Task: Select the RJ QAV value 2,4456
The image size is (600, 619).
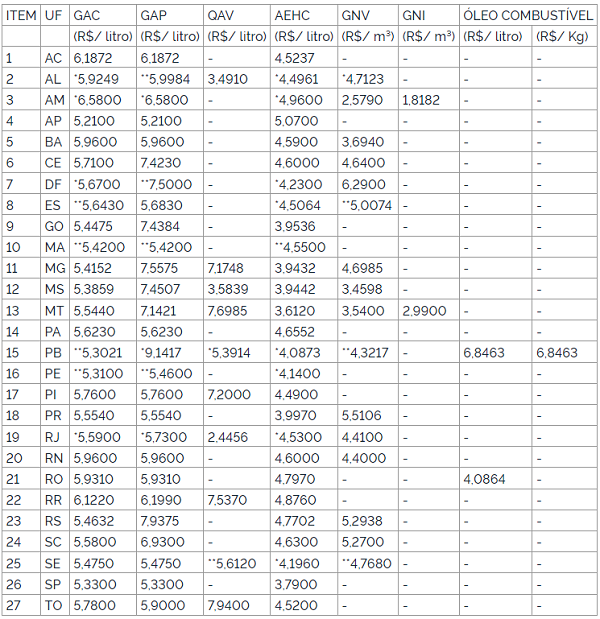Action: [x=227, y=437]
